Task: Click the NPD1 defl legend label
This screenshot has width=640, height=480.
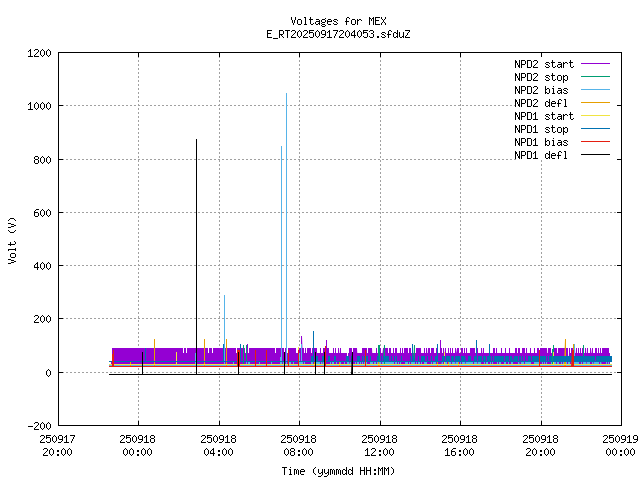Action: click(541, 155)
